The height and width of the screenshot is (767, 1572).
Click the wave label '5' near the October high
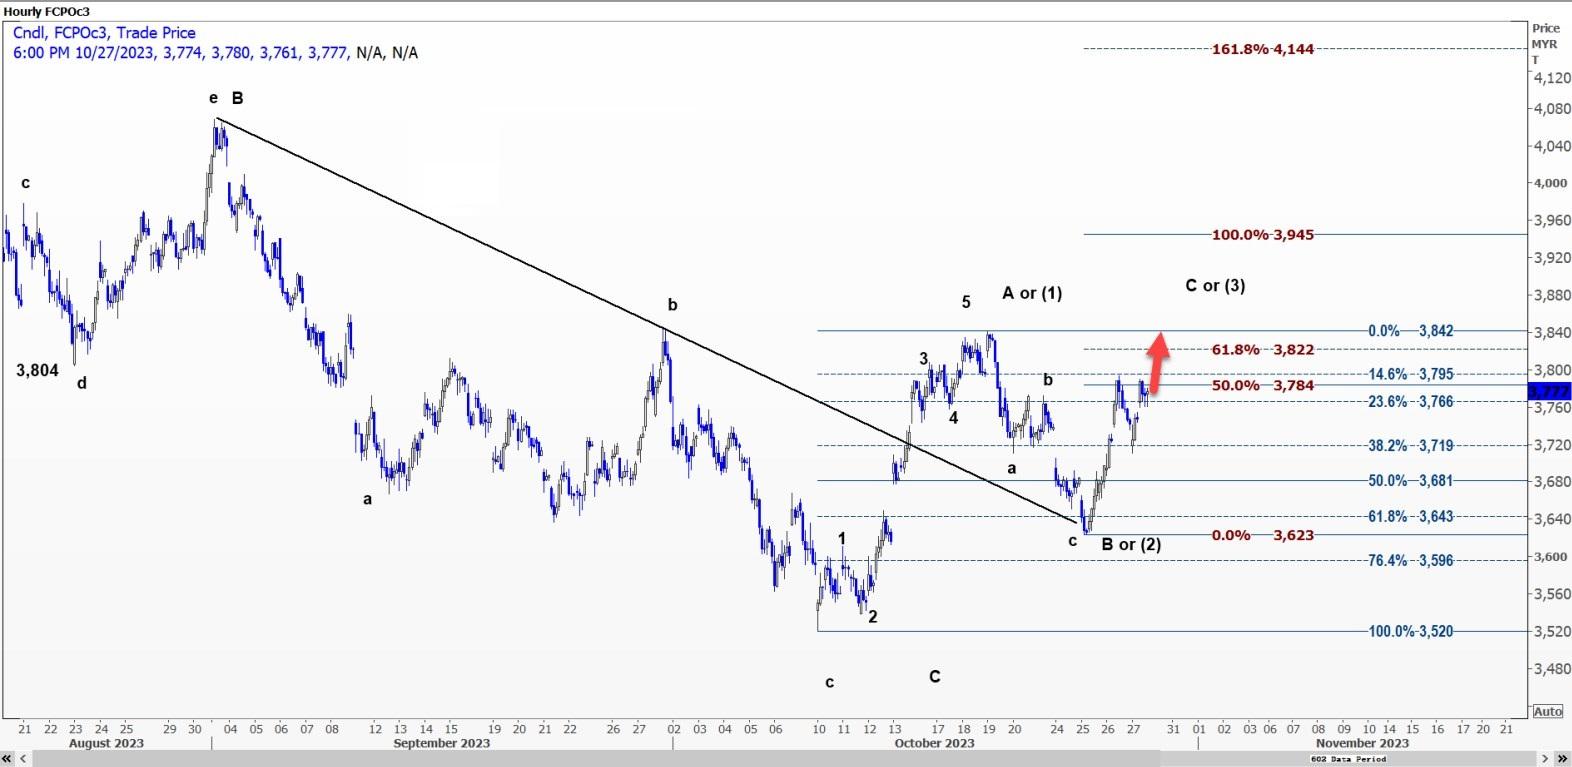point(966,302)
